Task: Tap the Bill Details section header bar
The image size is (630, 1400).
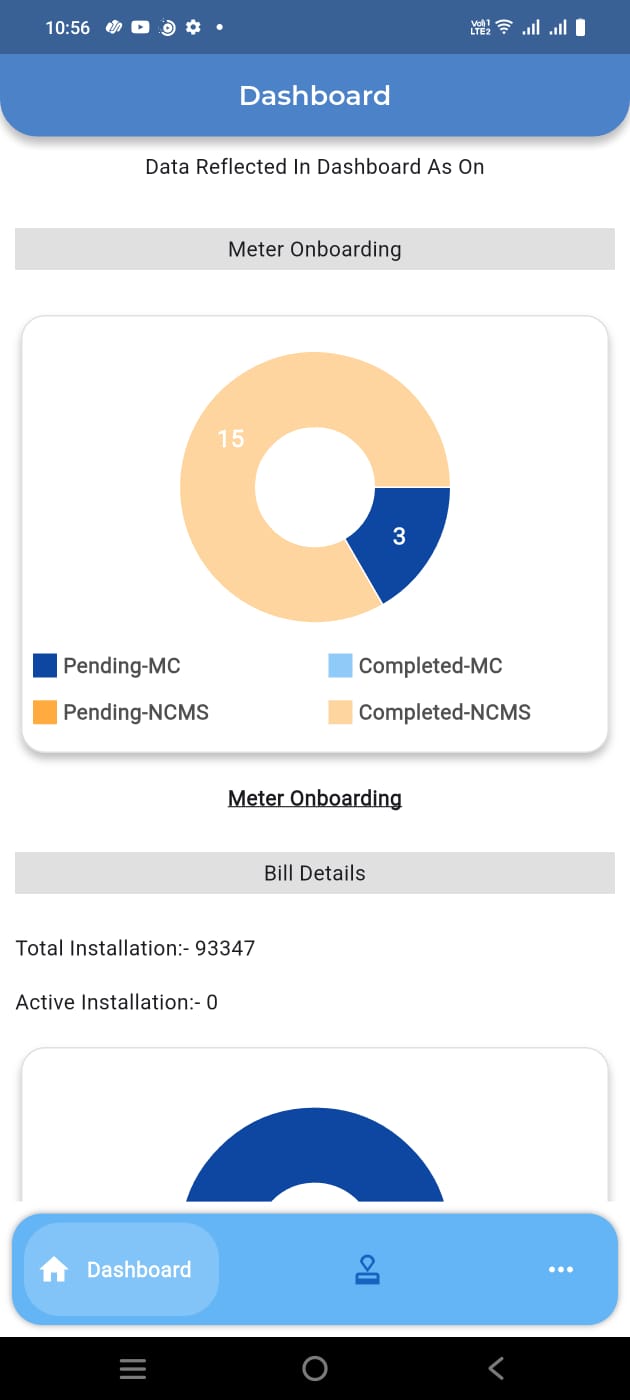Action: pos(315,873)
